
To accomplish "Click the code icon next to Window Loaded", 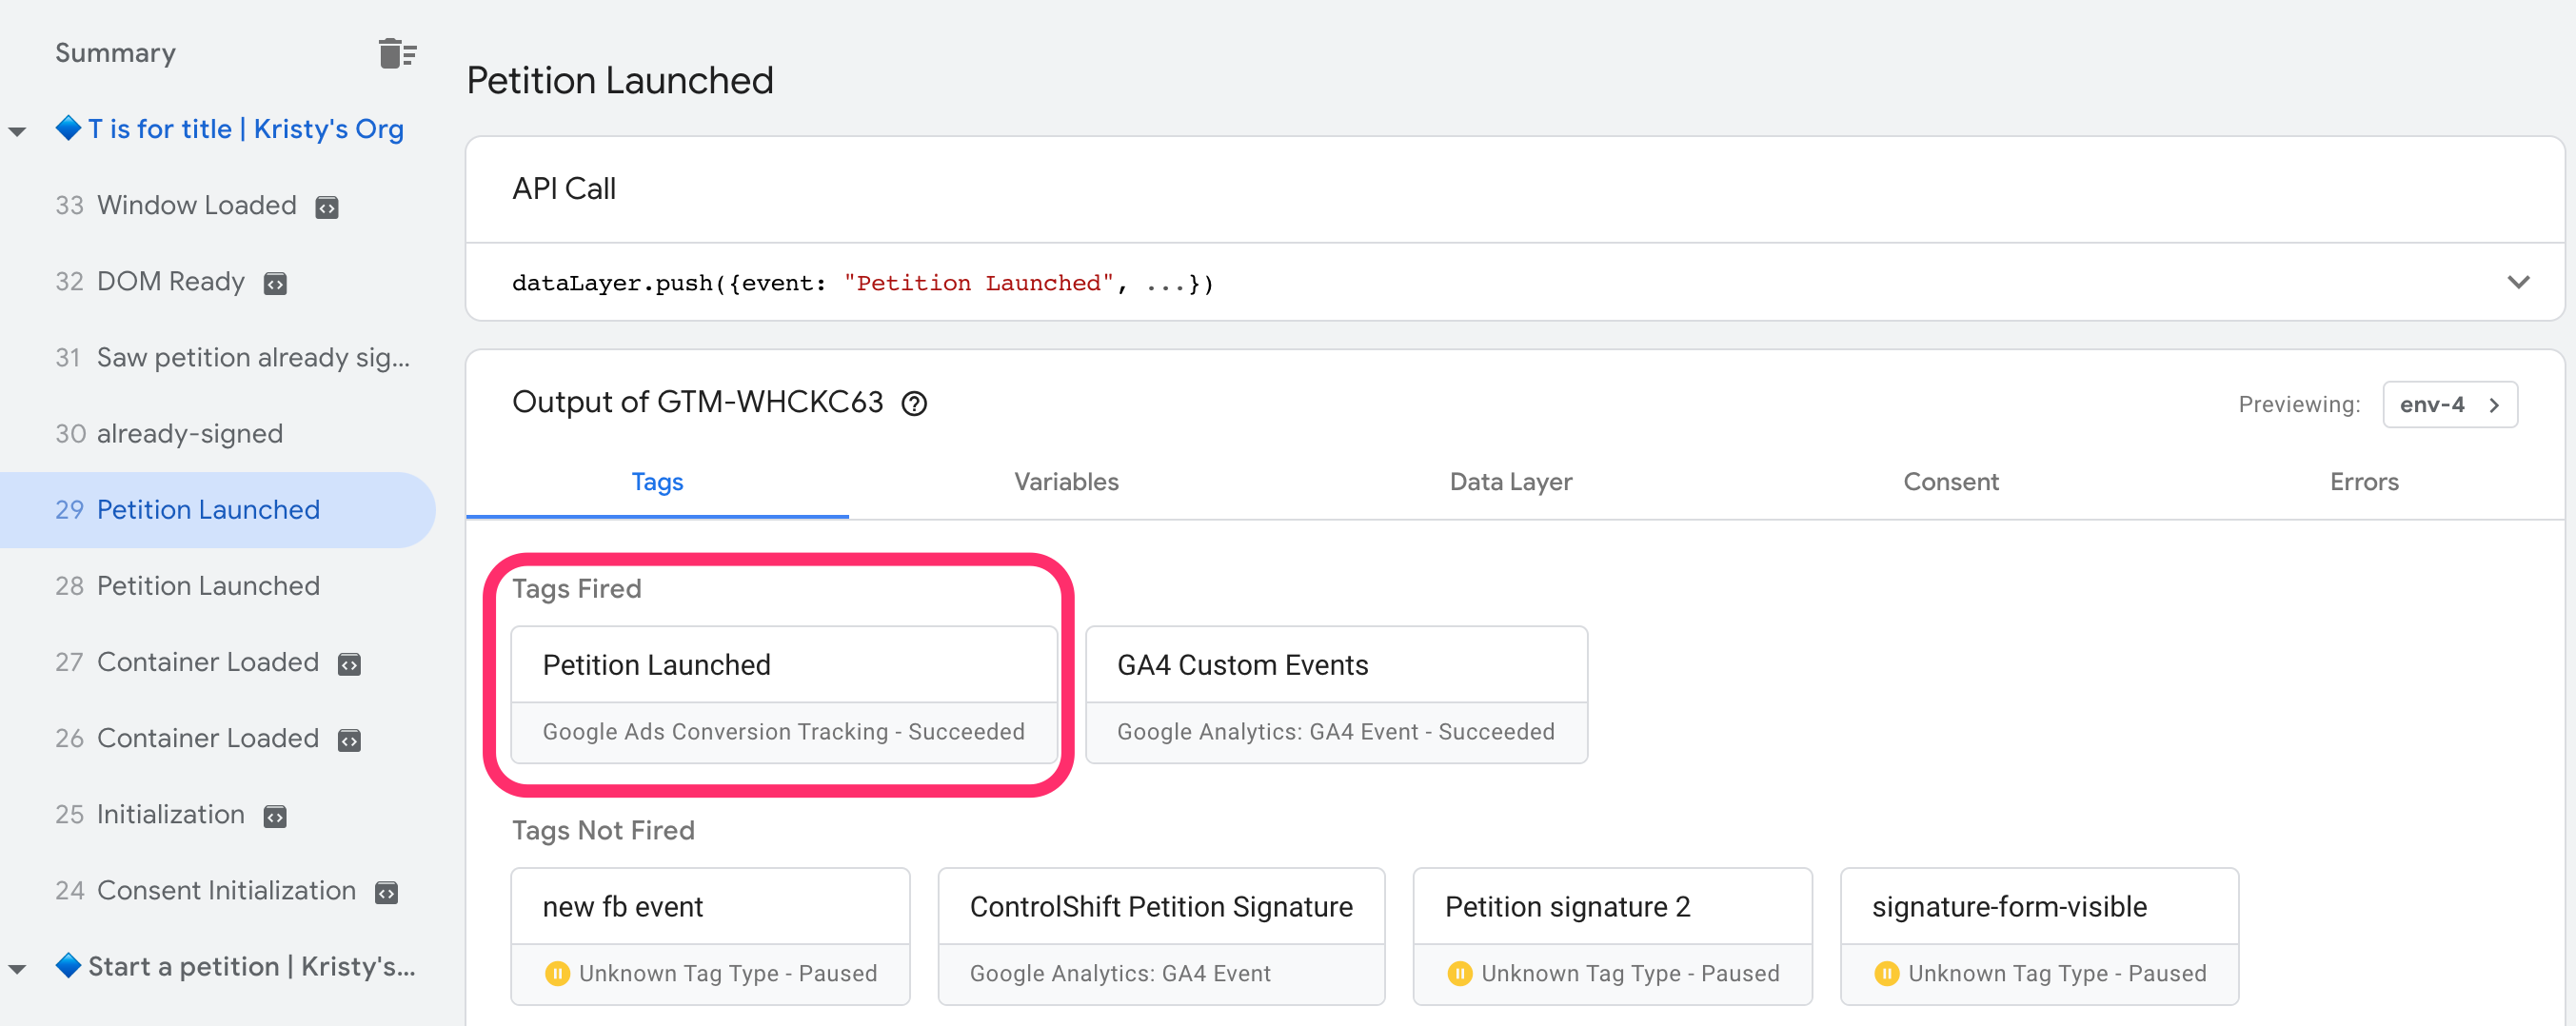I will tap(327, 207).
